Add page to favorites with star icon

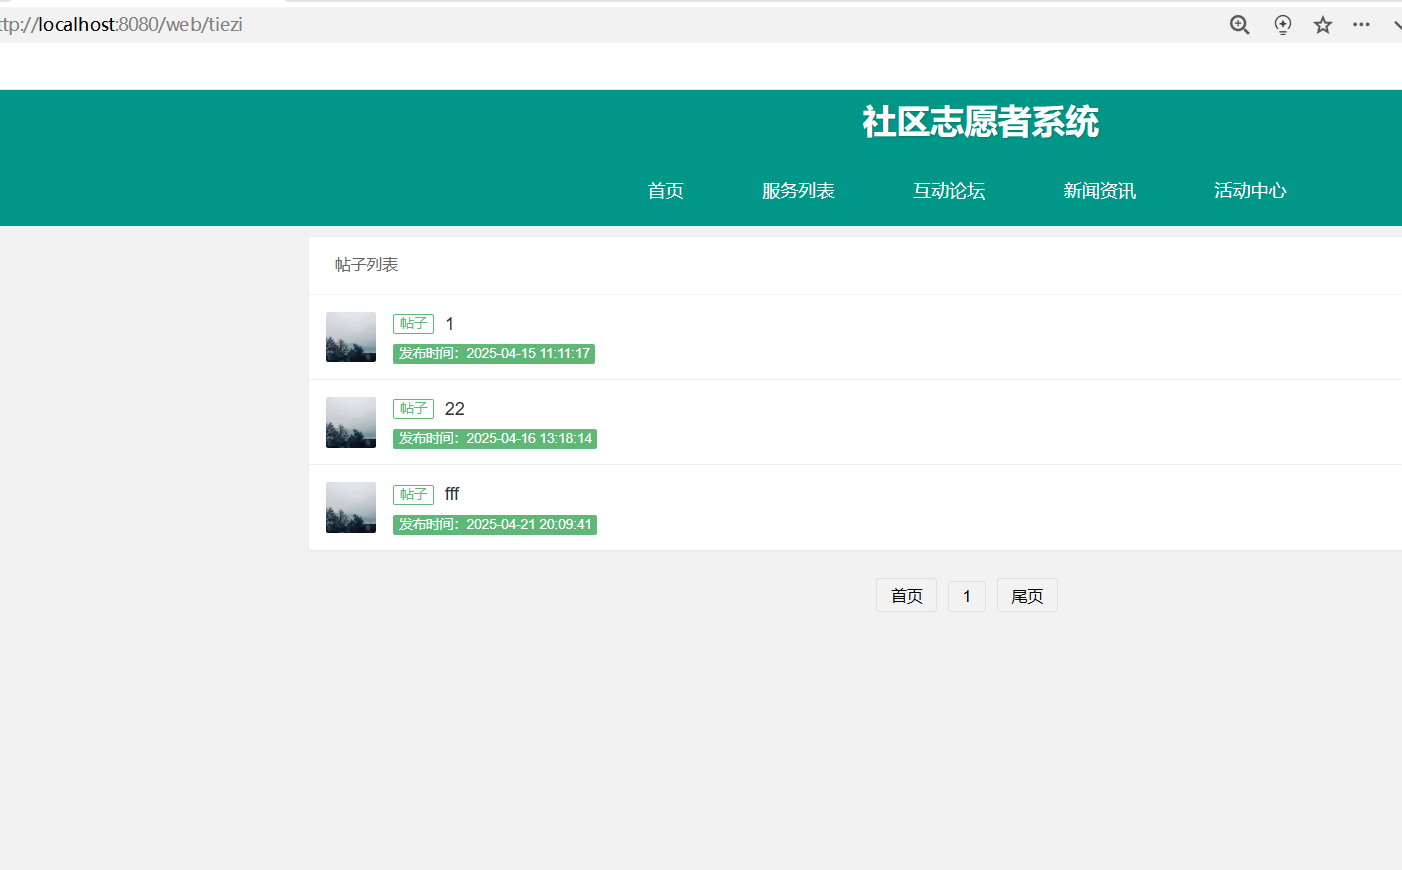(x=1323, y=25)
